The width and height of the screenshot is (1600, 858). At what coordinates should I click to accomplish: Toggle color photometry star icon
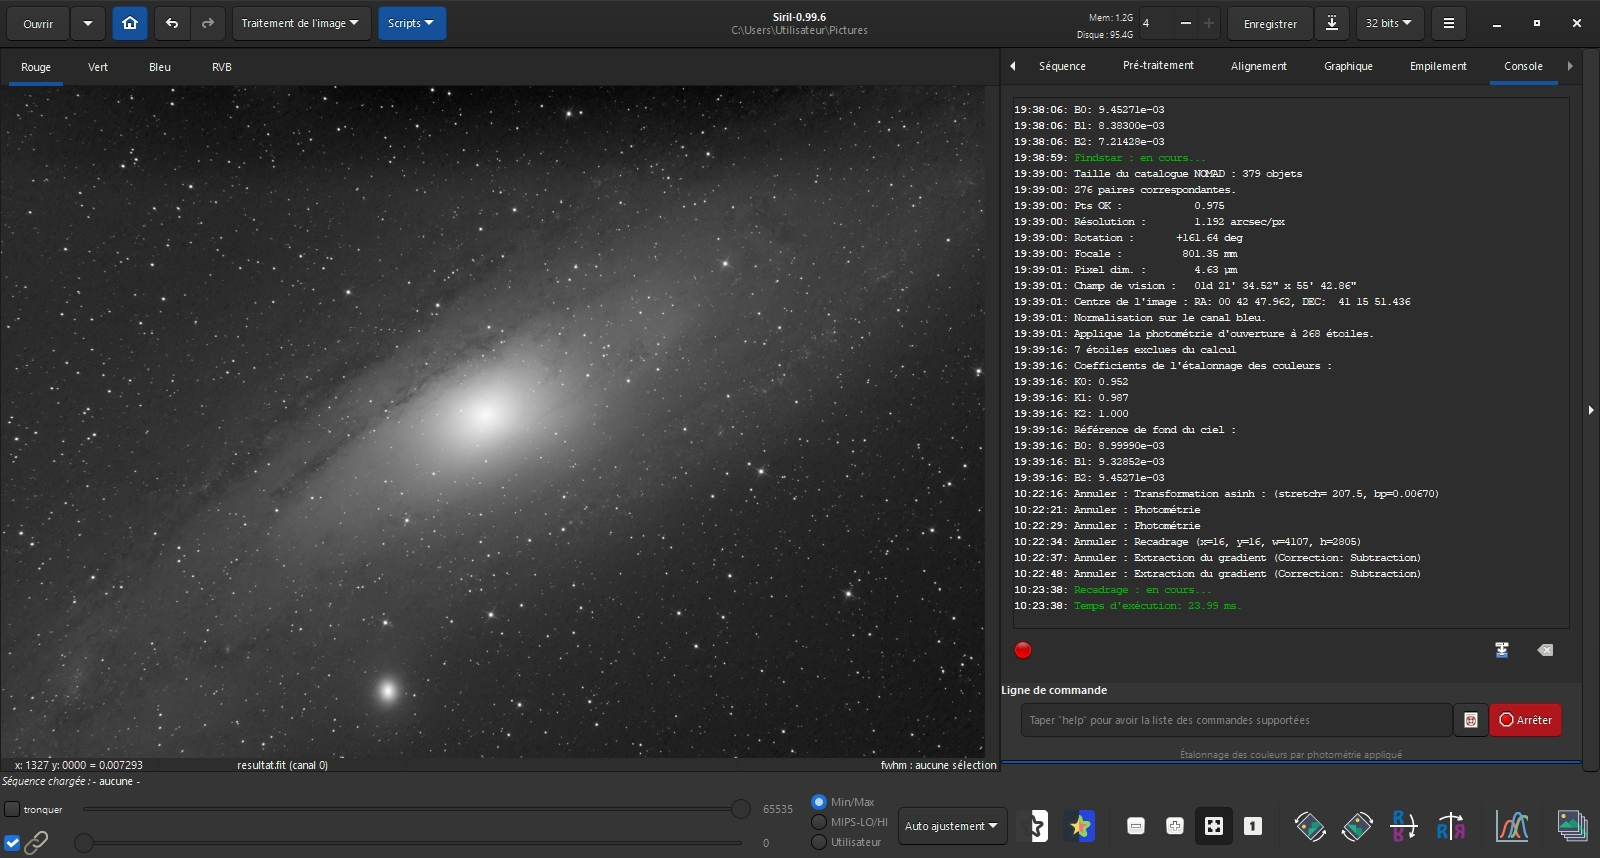click(1080, 826)
